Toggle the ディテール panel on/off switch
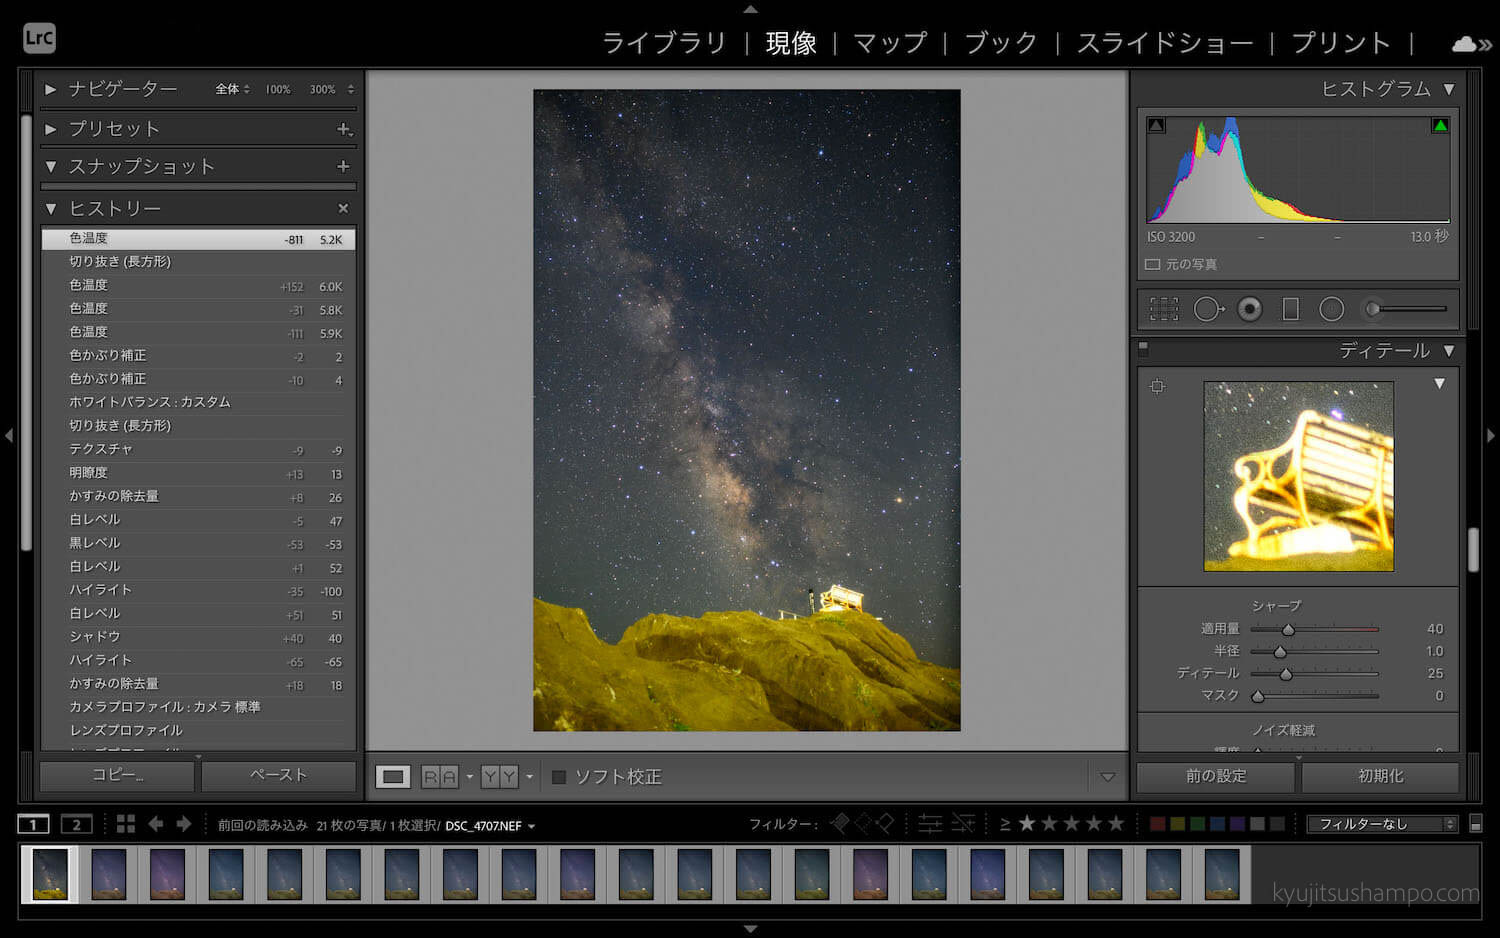The width and height of the screenshot is (1500, 938). [x=1143, y=349]
